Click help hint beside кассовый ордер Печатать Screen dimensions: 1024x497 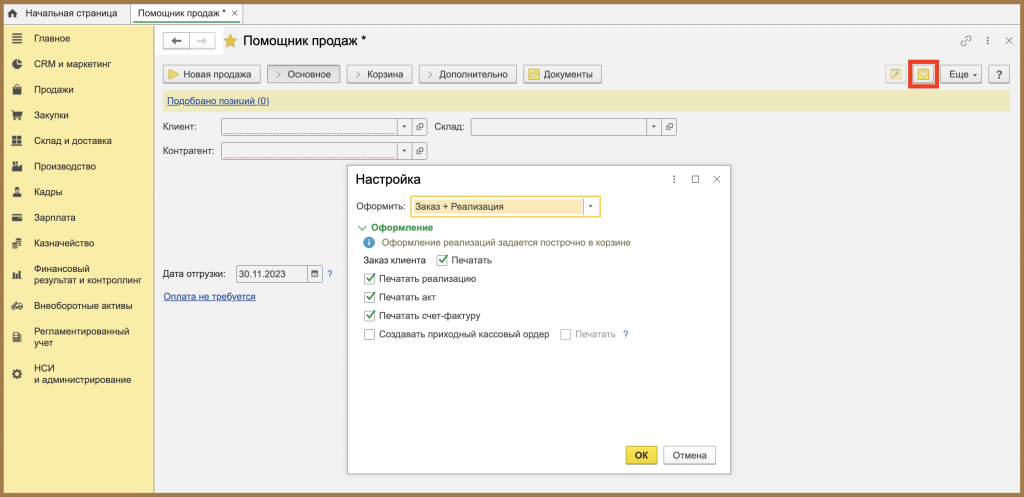pos(626,334)
